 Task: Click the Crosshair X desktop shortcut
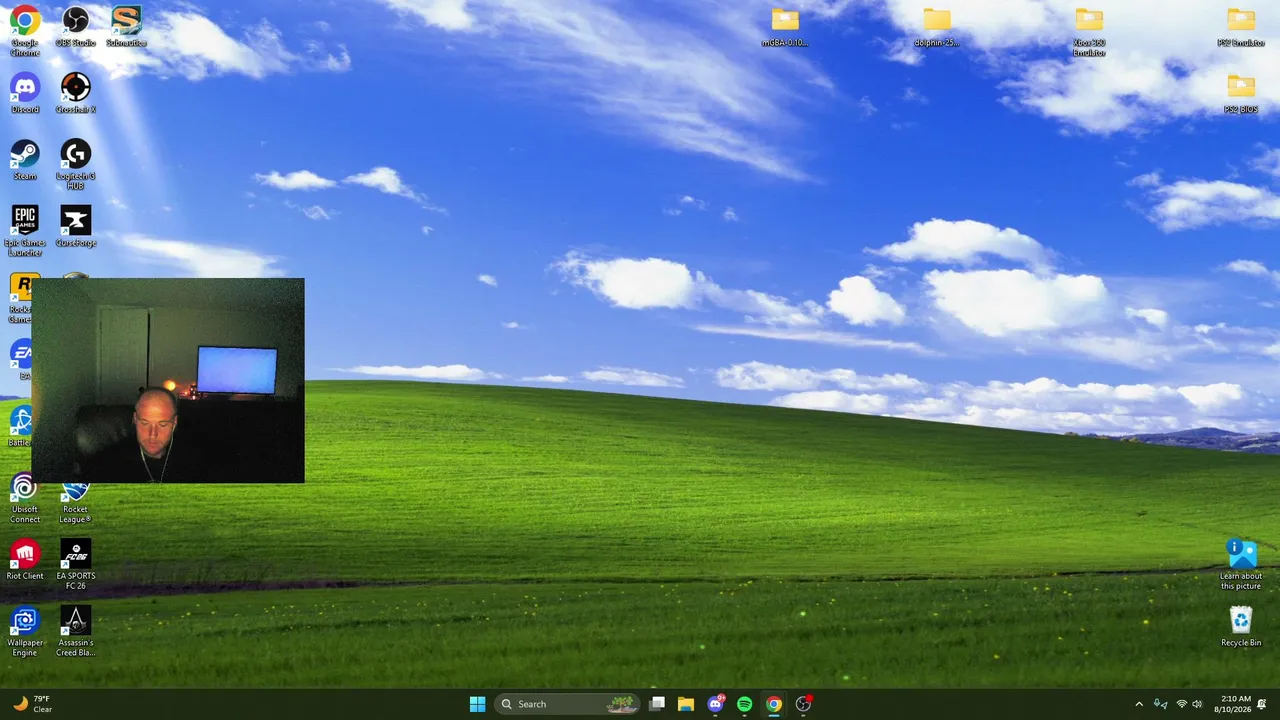point(76,93)
